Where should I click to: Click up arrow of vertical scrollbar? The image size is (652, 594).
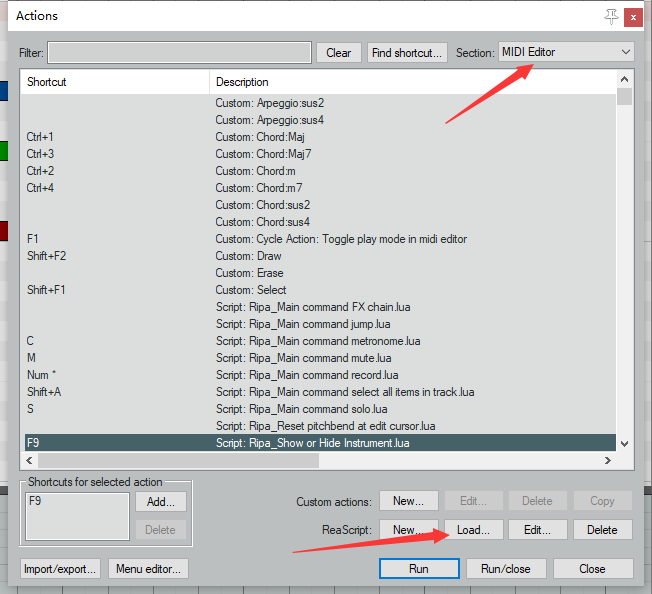(x=624, y=79)
